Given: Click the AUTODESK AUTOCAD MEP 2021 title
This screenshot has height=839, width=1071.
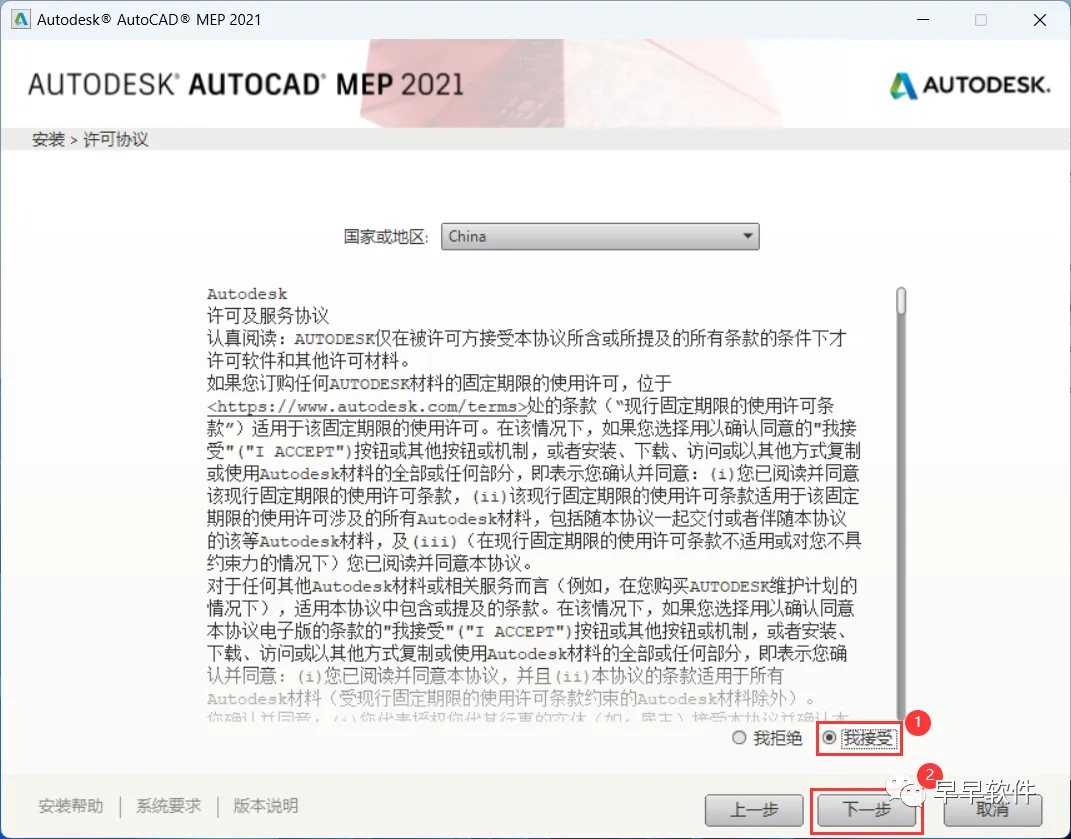Looking at the screenshot, I should click(x=246, y=85).
